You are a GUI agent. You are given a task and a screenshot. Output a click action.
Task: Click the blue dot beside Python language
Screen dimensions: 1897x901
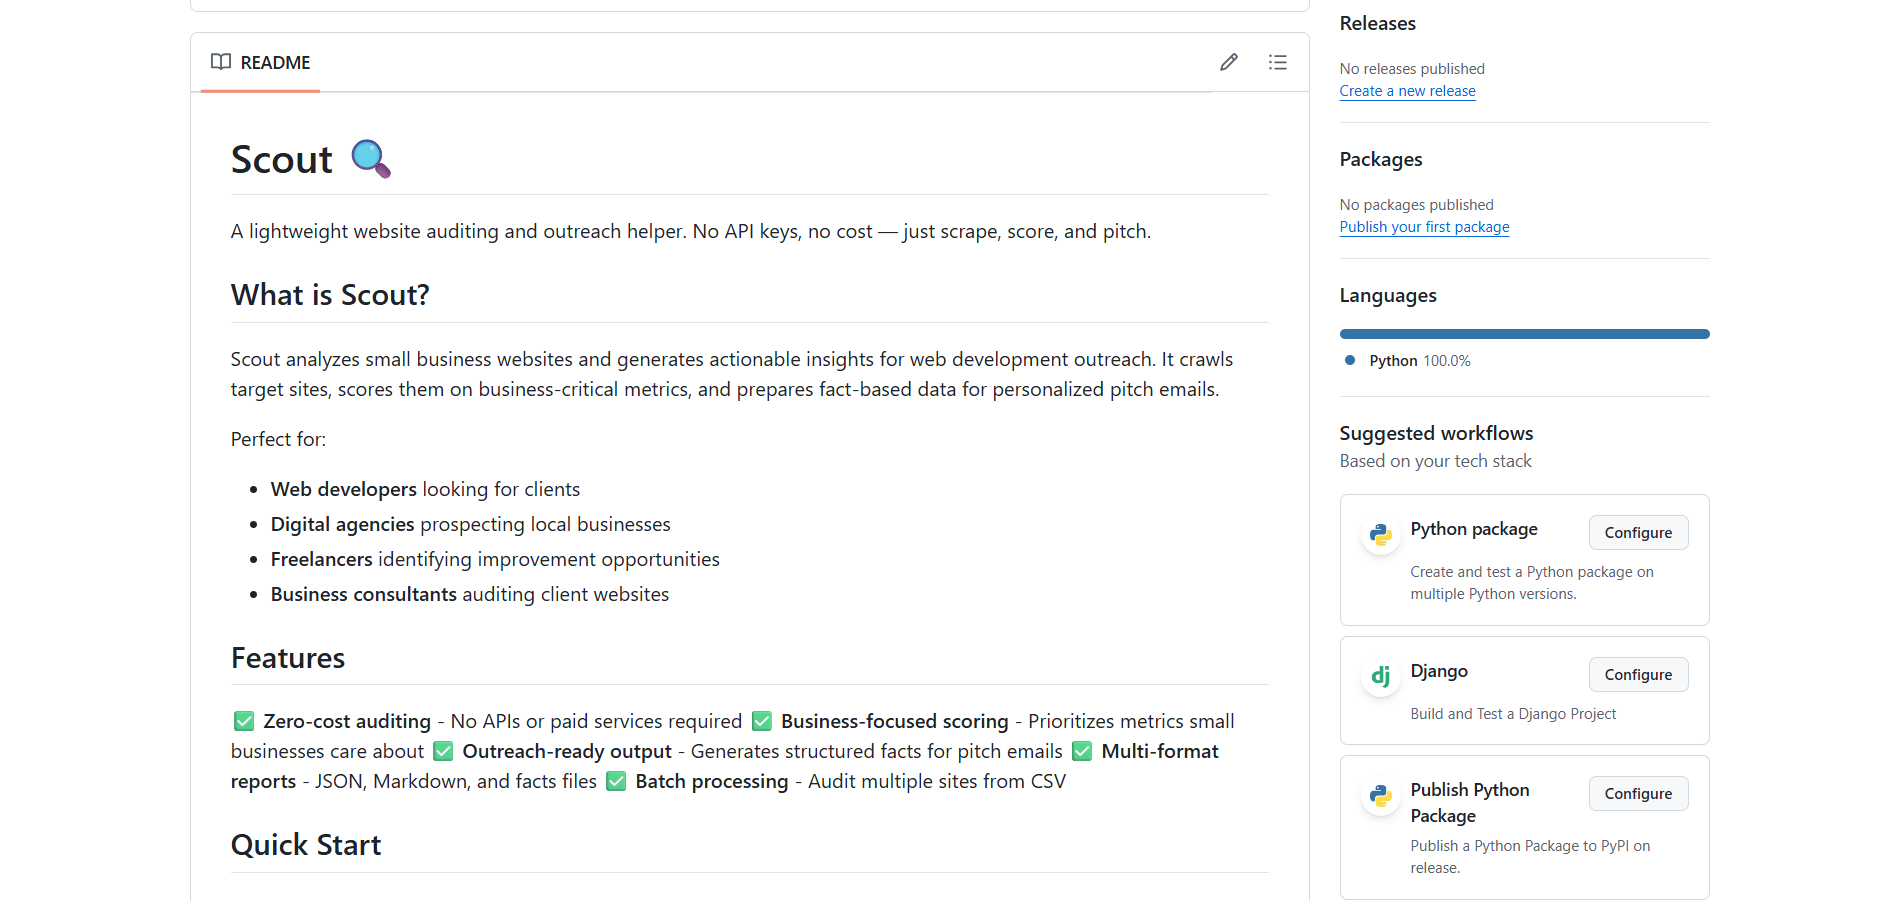(1350, 360)
